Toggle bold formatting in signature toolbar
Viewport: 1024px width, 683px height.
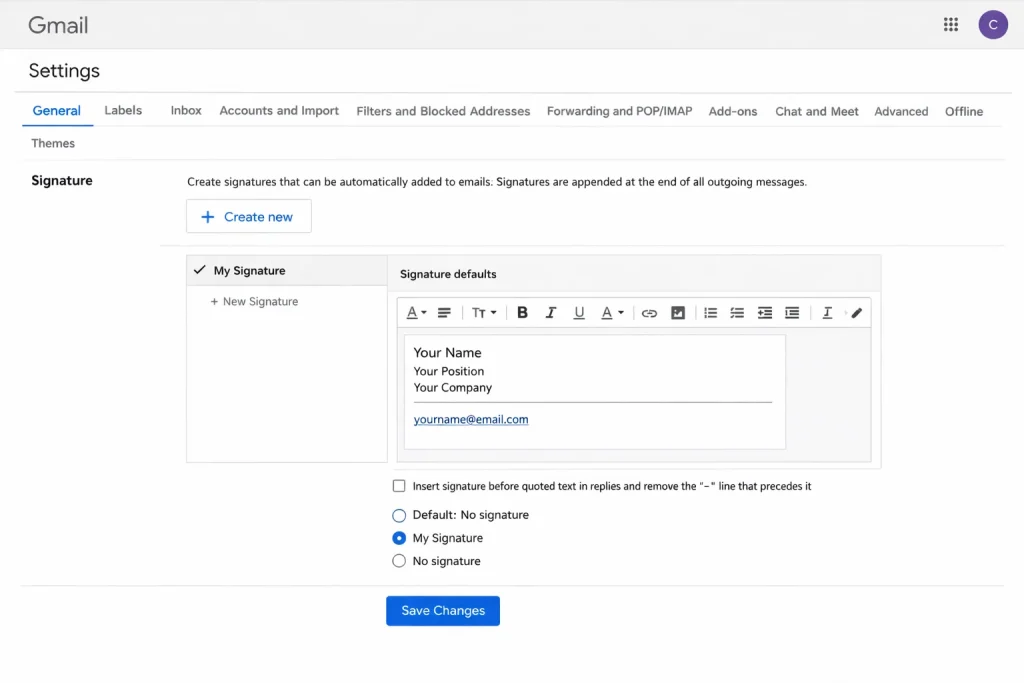[x=522, y=313]
